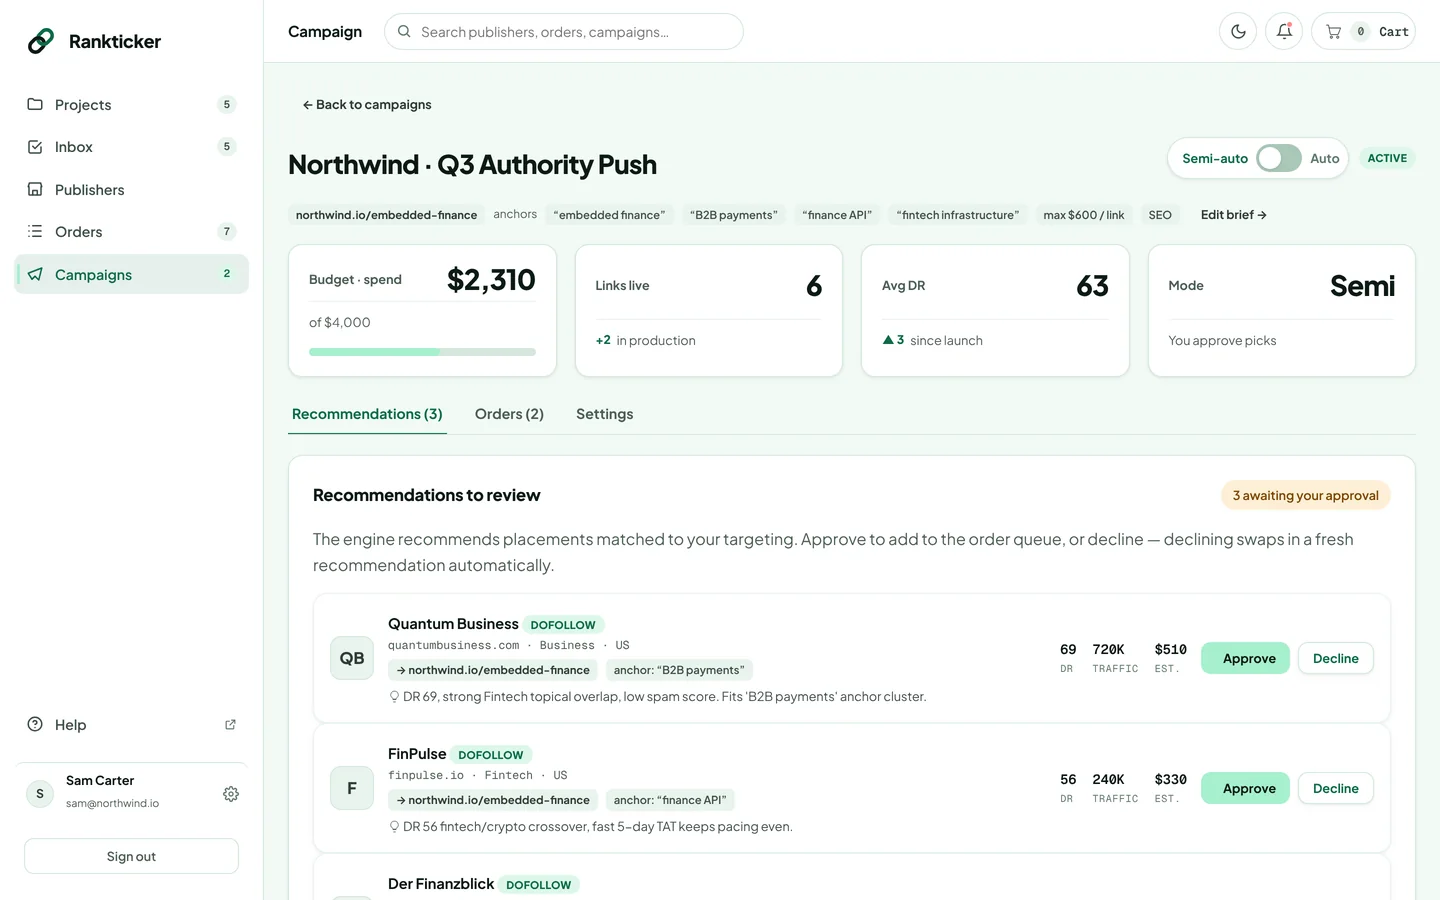
Task: Click the Sign out button
Action: (x=131, y=856)
